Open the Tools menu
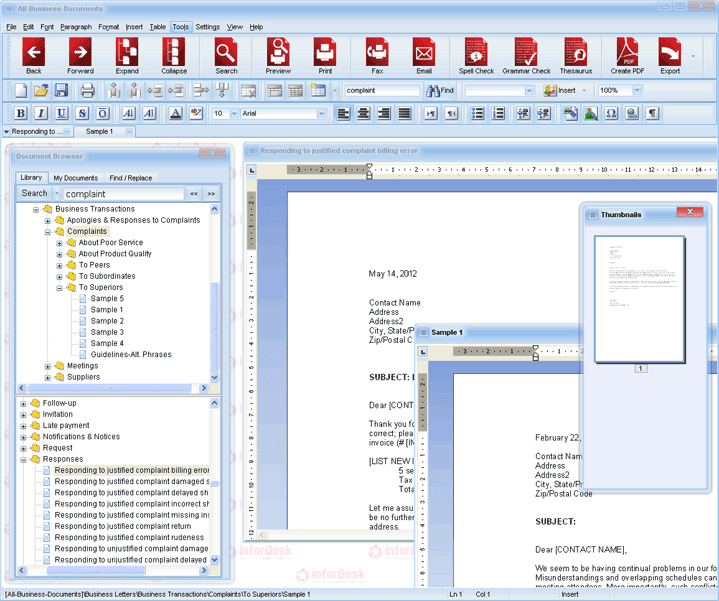Image resolution: width=719 pixels, height=601 pixels. coord(181,27)
